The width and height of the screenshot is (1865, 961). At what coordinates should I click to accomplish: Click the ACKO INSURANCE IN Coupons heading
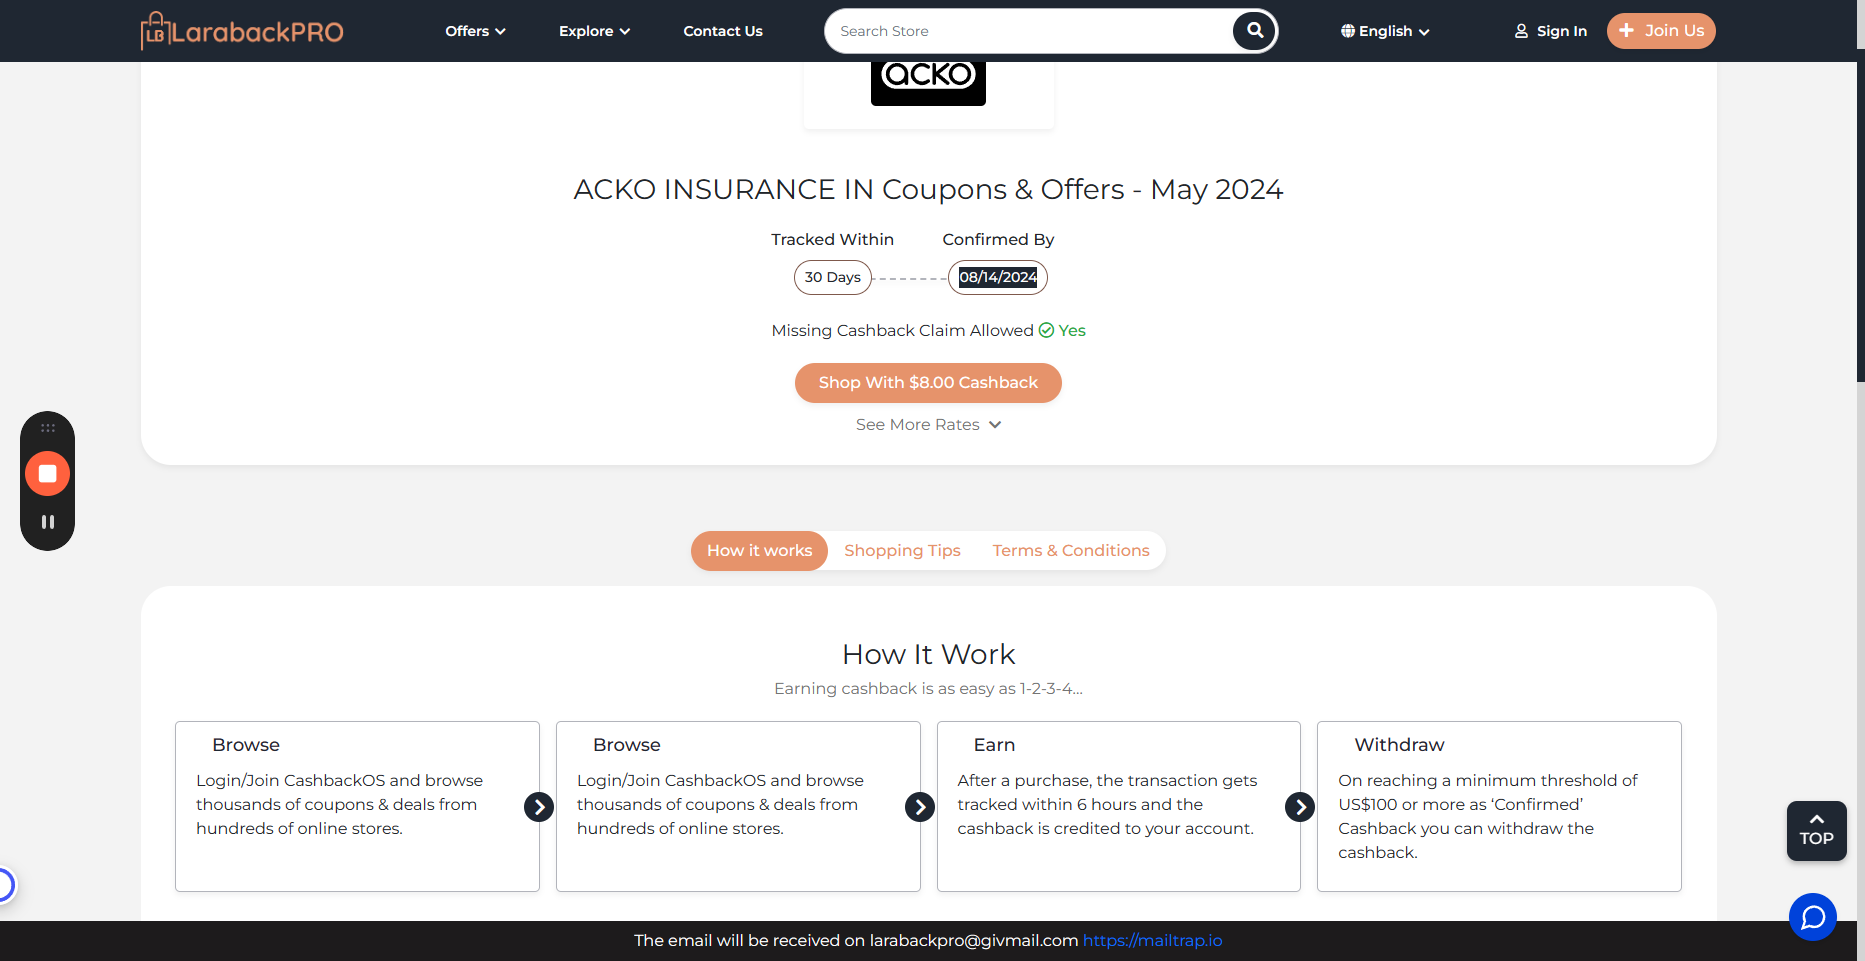[928, 189]
